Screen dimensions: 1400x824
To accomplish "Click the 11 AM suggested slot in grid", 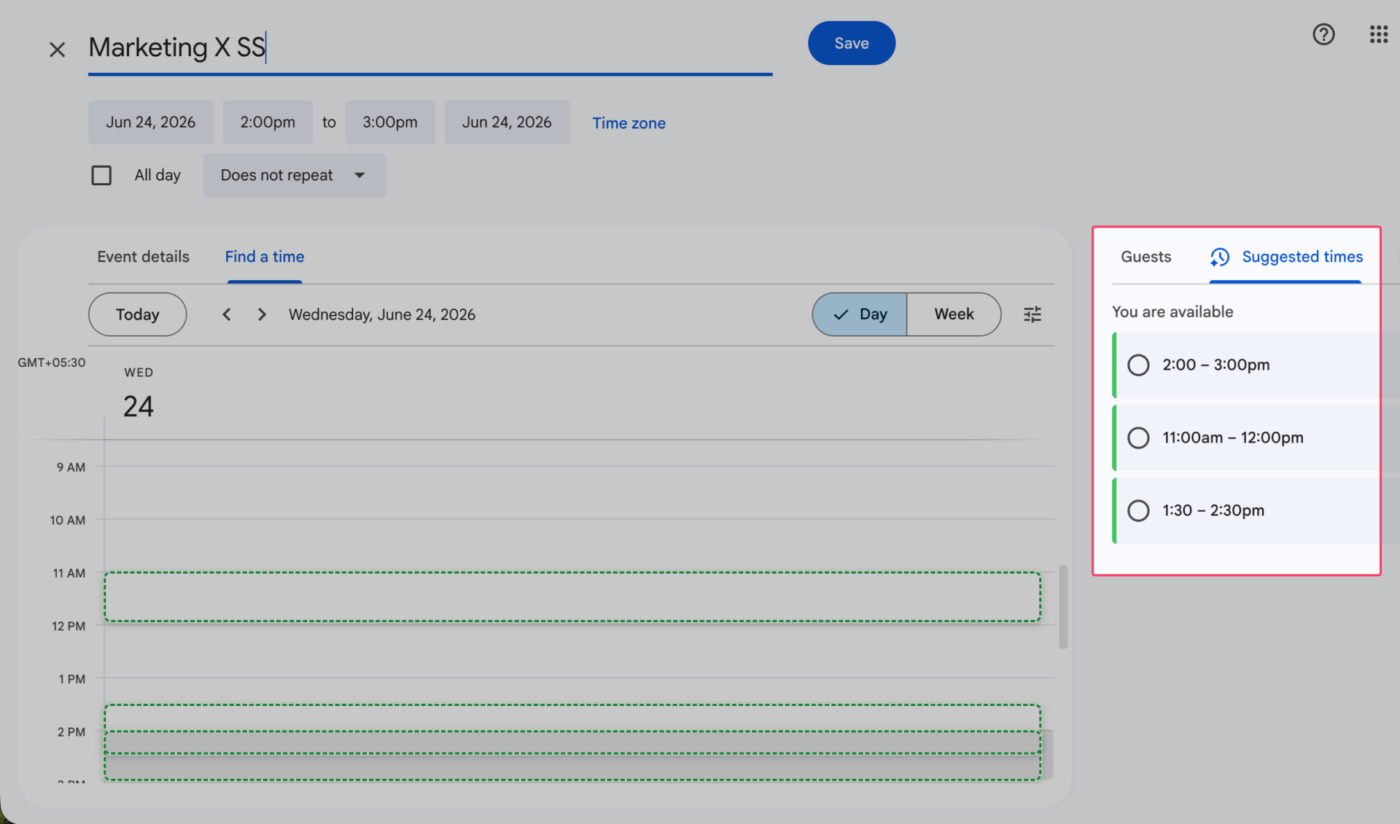I will [572, 597].
